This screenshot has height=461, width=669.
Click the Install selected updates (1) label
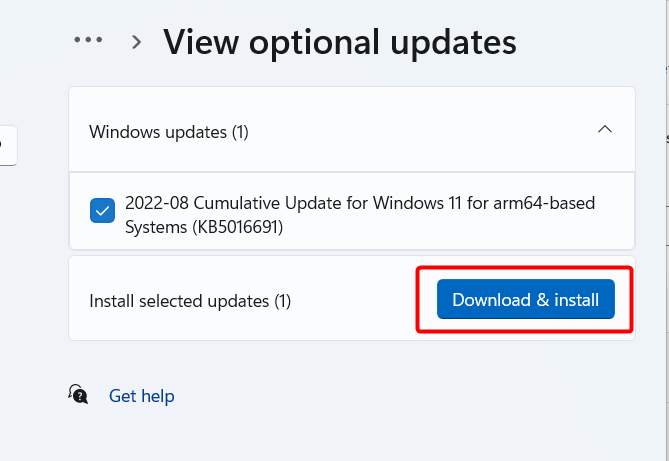pos(190,301)
